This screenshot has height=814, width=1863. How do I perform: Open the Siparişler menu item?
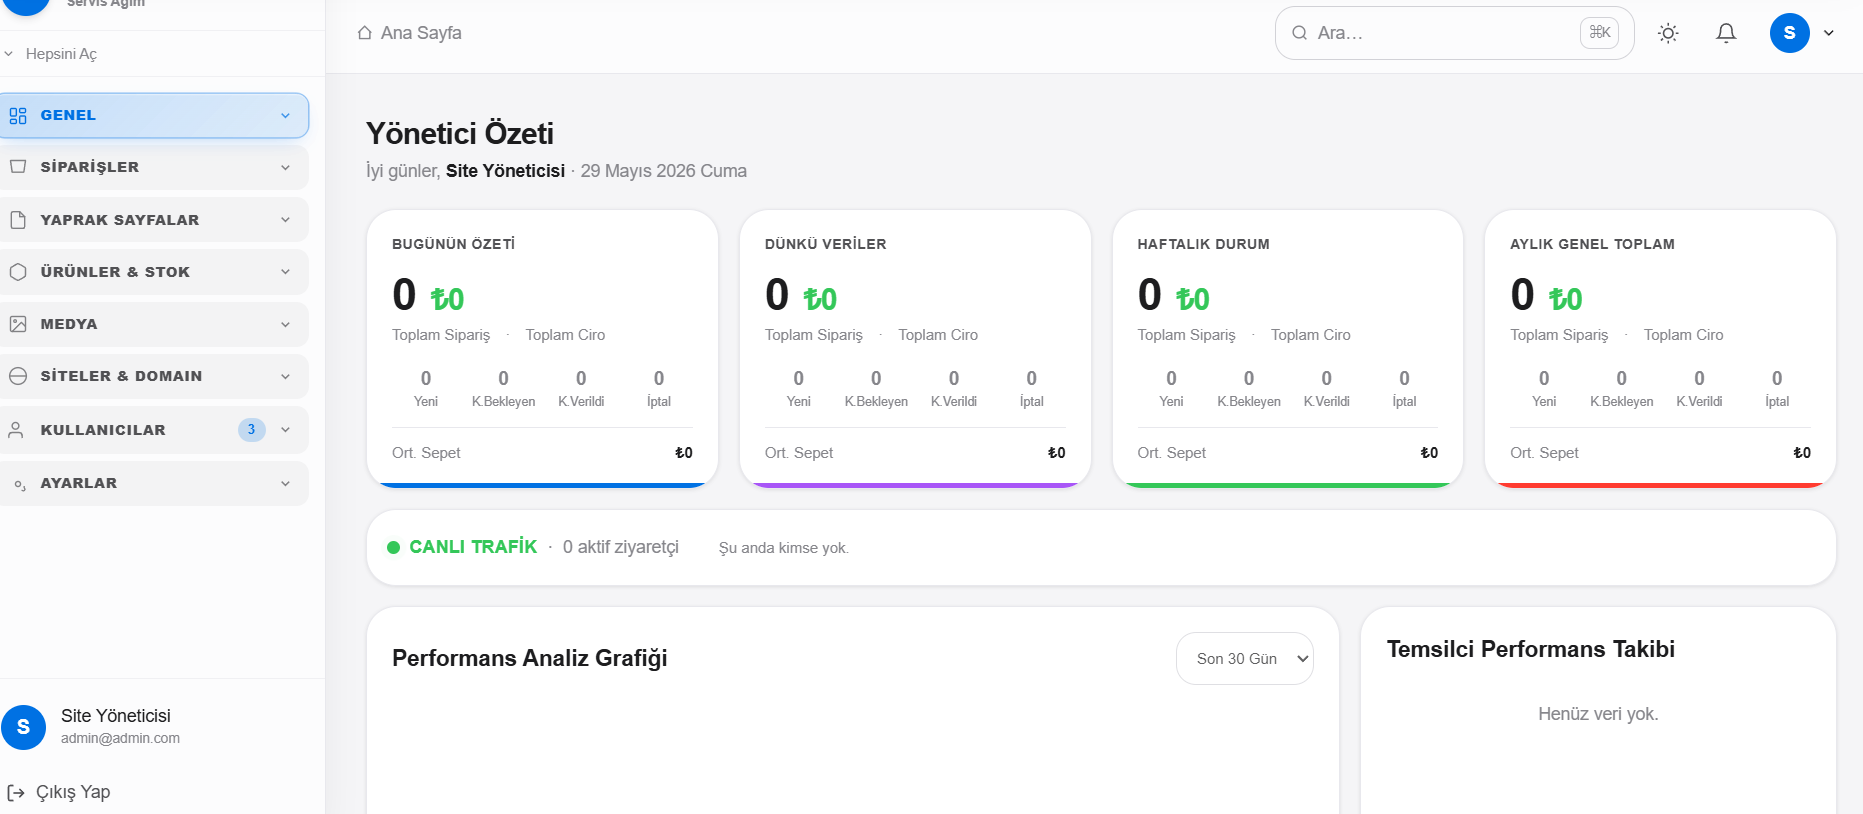(154, 167)
